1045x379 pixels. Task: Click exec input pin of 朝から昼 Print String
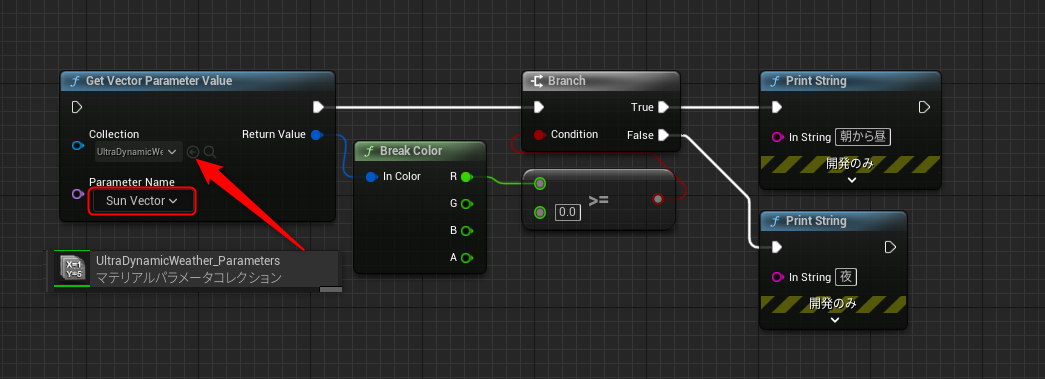[x=776, y=107]
